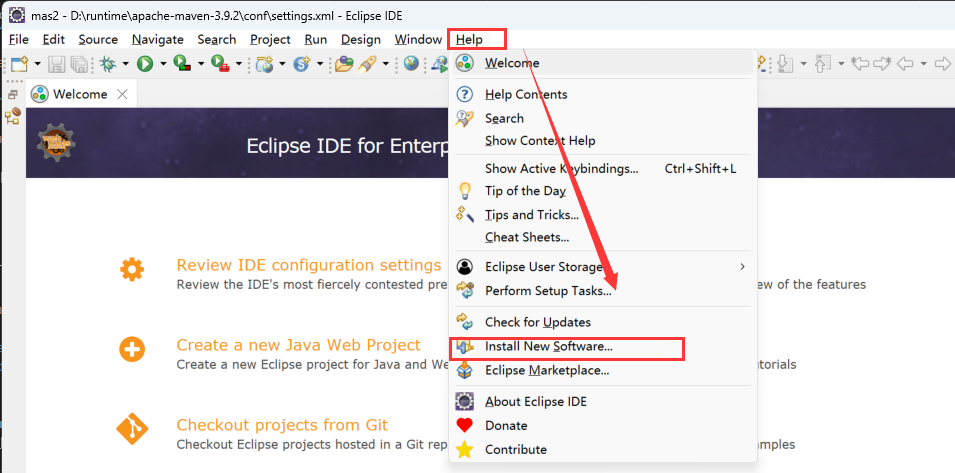This screenshot has width=955, height=473.
Task: Open the Back history dropdown arrow
Action: coord(924,63)
